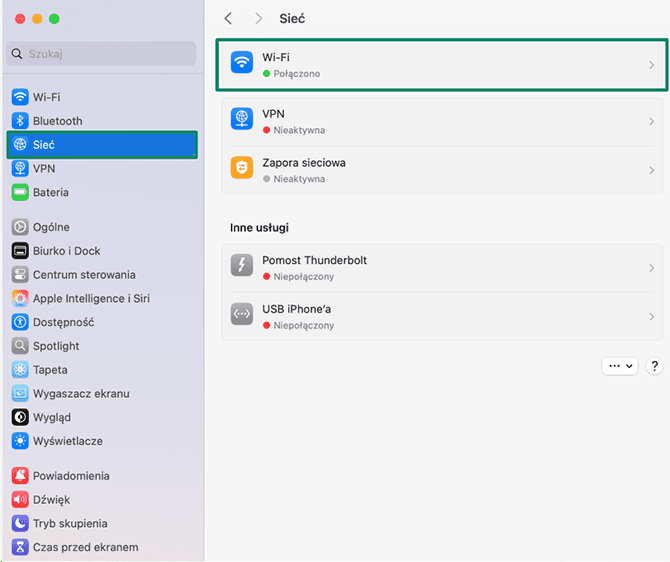The width and height of the screenshot is (670, 562).
Task: Select the VPN icon in the sidebar
Action: (20, 168)
